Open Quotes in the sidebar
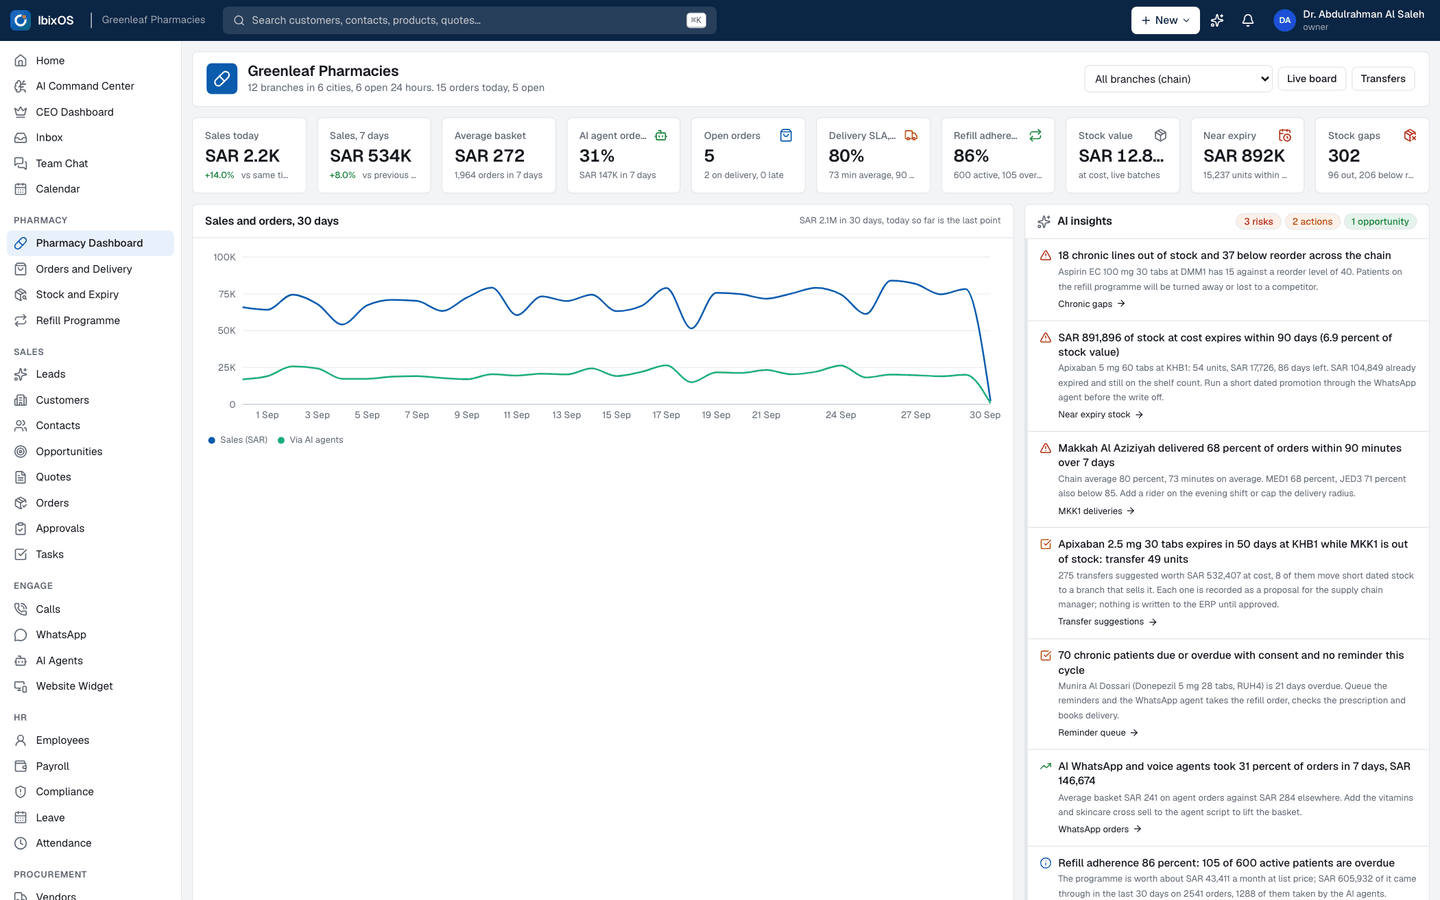The height and width of the screenshot is (900, 1440). point(90,477)
